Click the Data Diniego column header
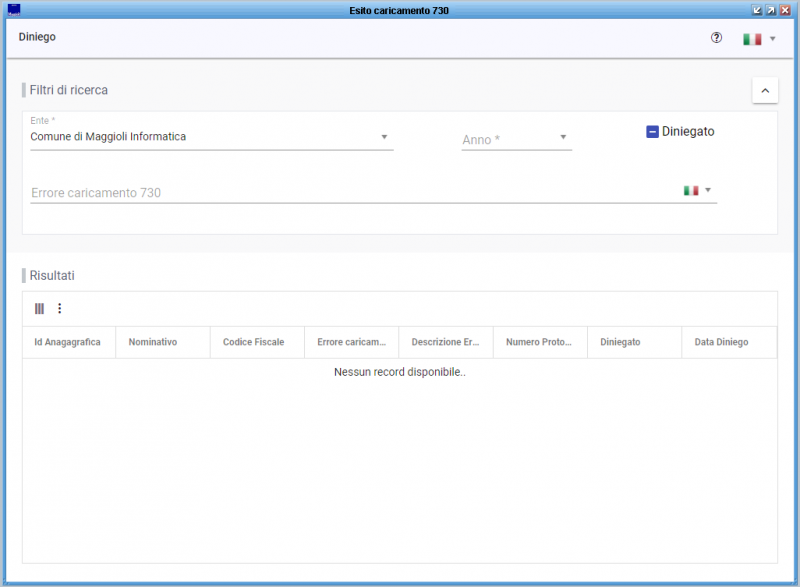This screenshot has height=587, width=800. pos(721,342)
